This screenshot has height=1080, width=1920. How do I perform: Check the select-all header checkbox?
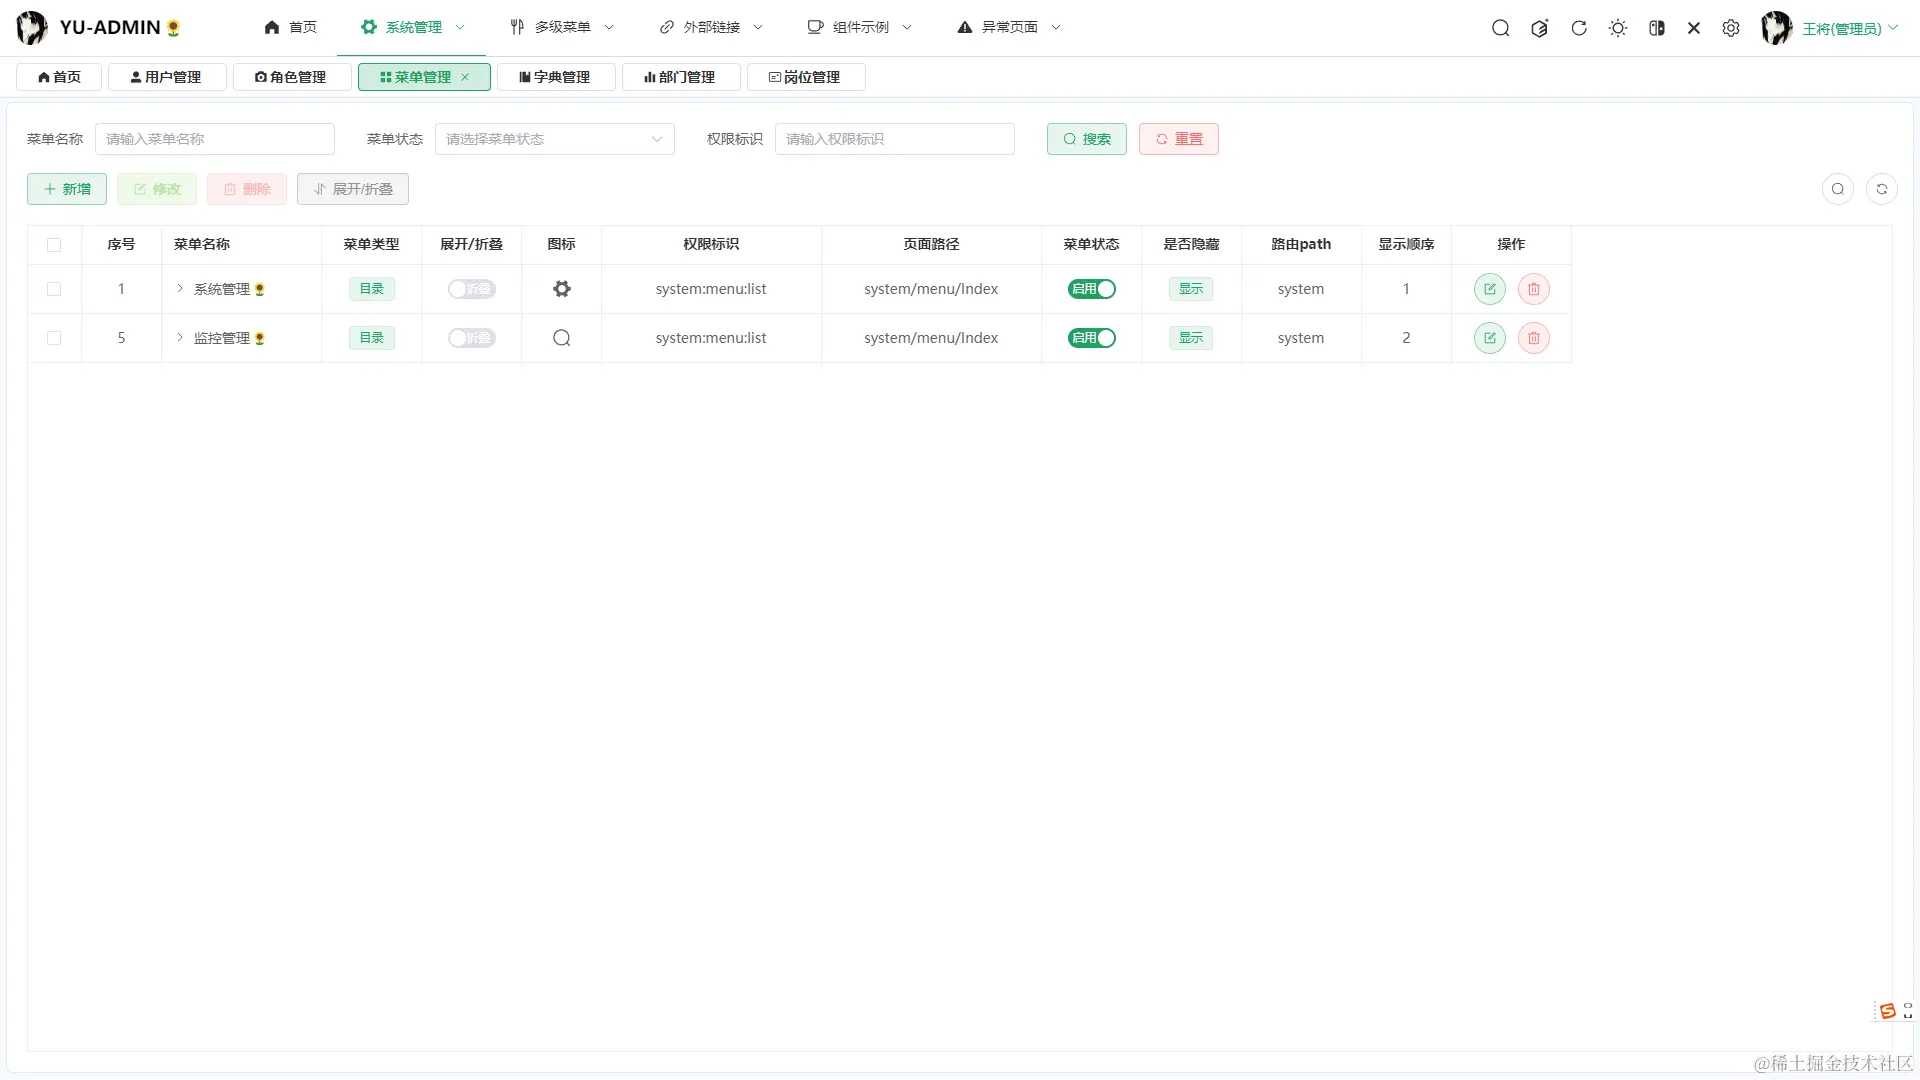(54, 245)
